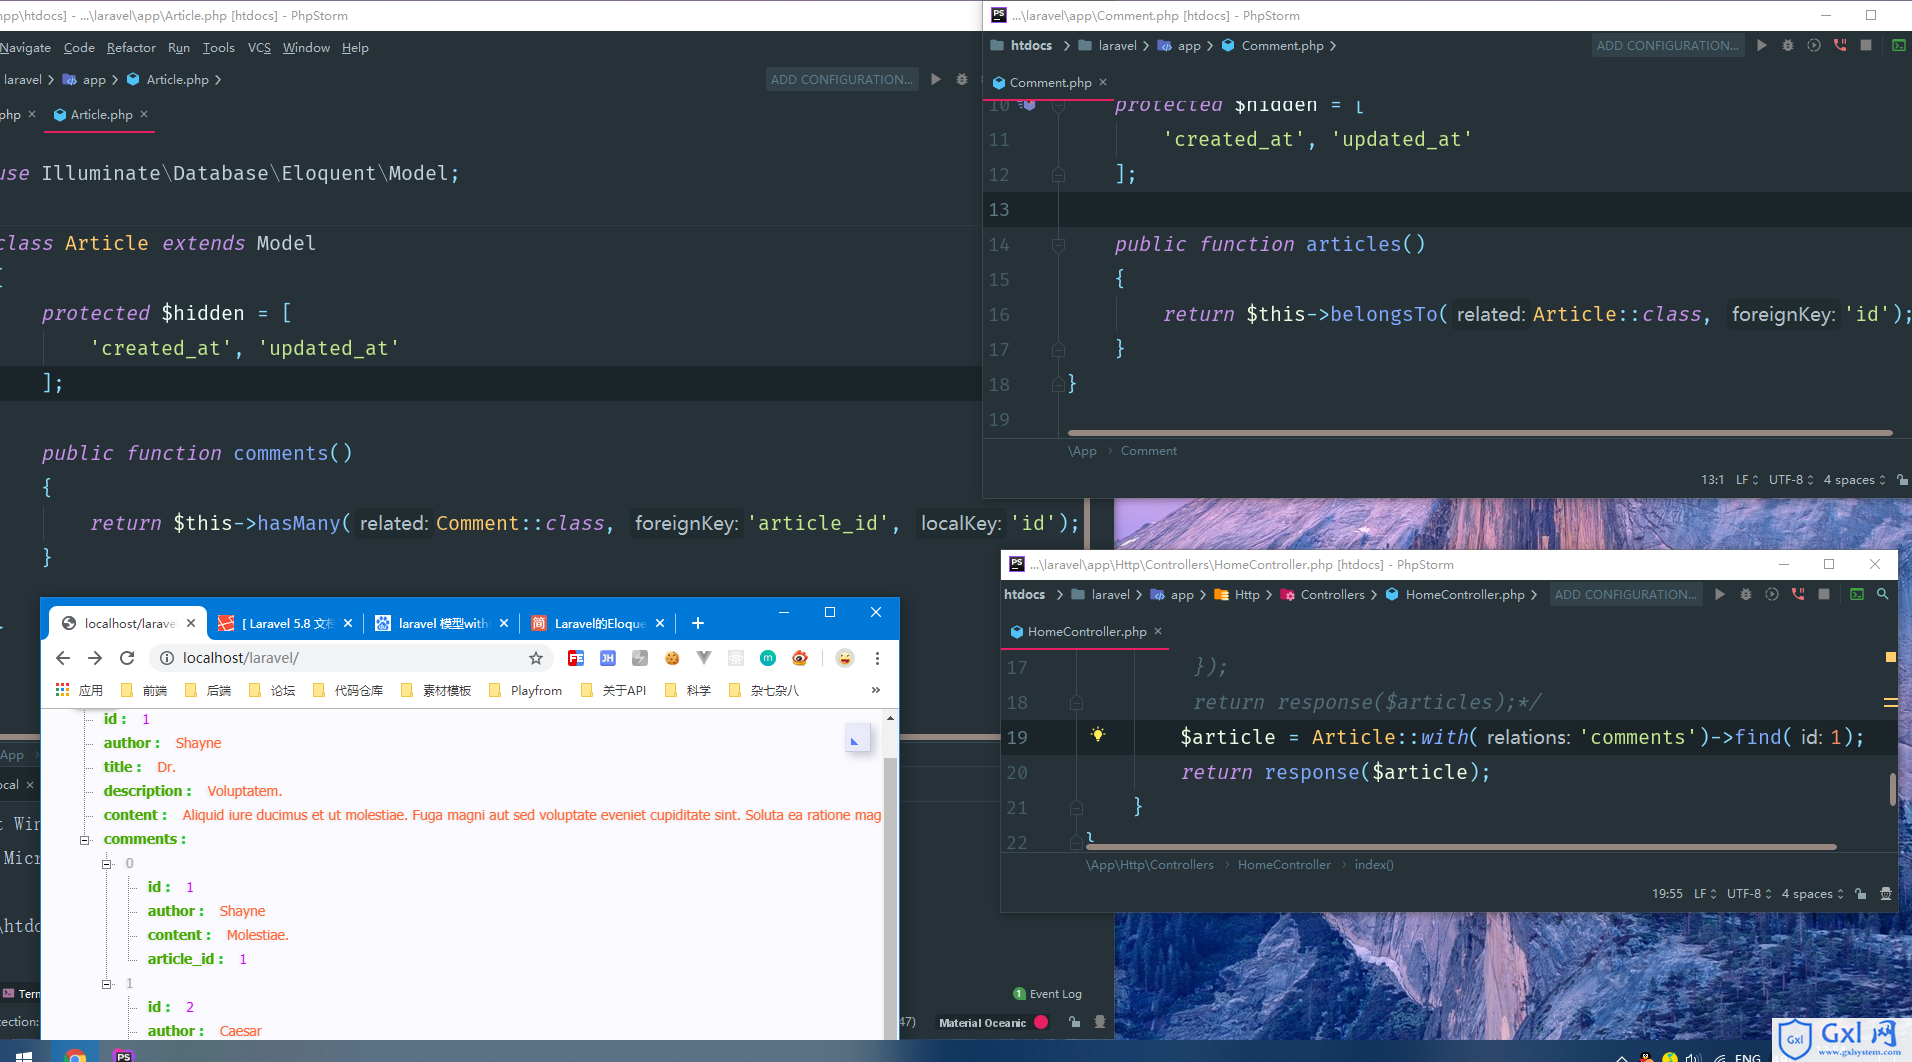Select the Article.php editor tab
The image size is (1912, 1062).
pos(101,114)
